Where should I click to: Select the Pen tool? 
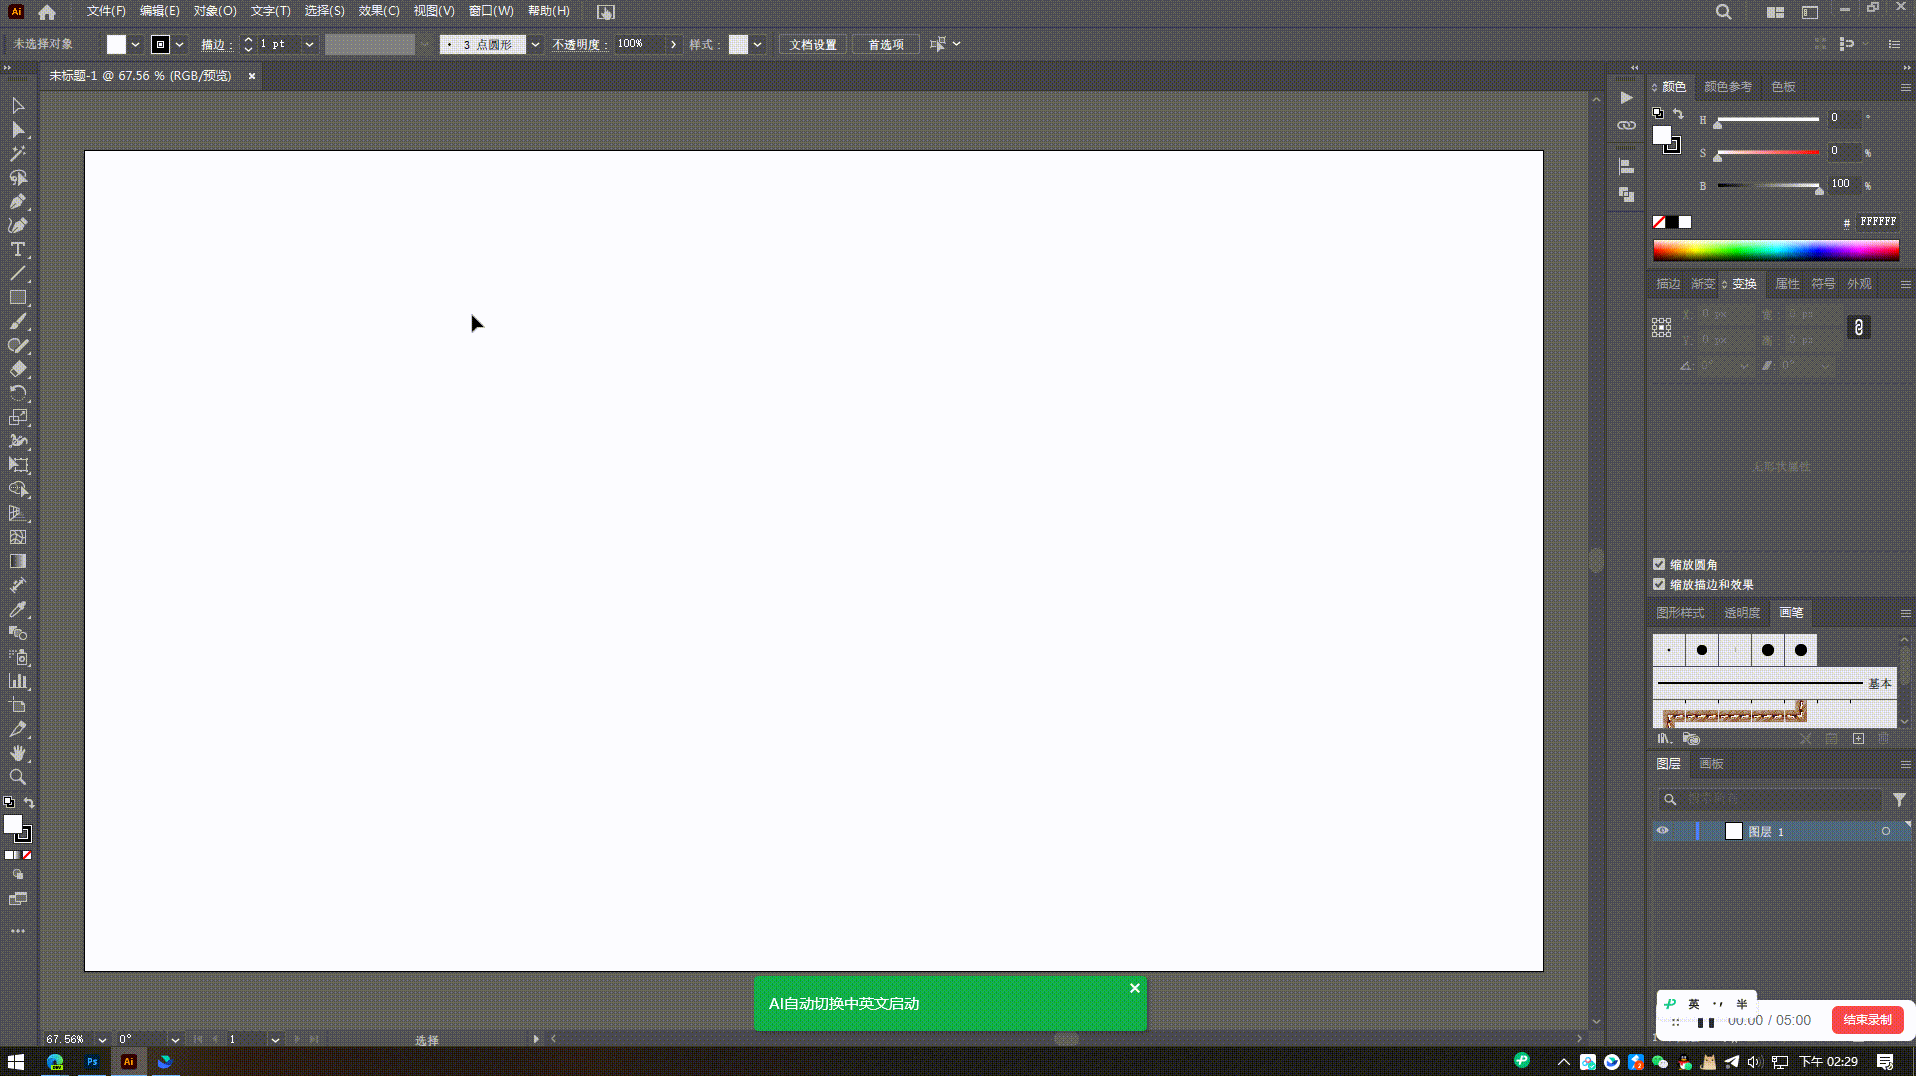pyautogui.click(x=18, y=202)
